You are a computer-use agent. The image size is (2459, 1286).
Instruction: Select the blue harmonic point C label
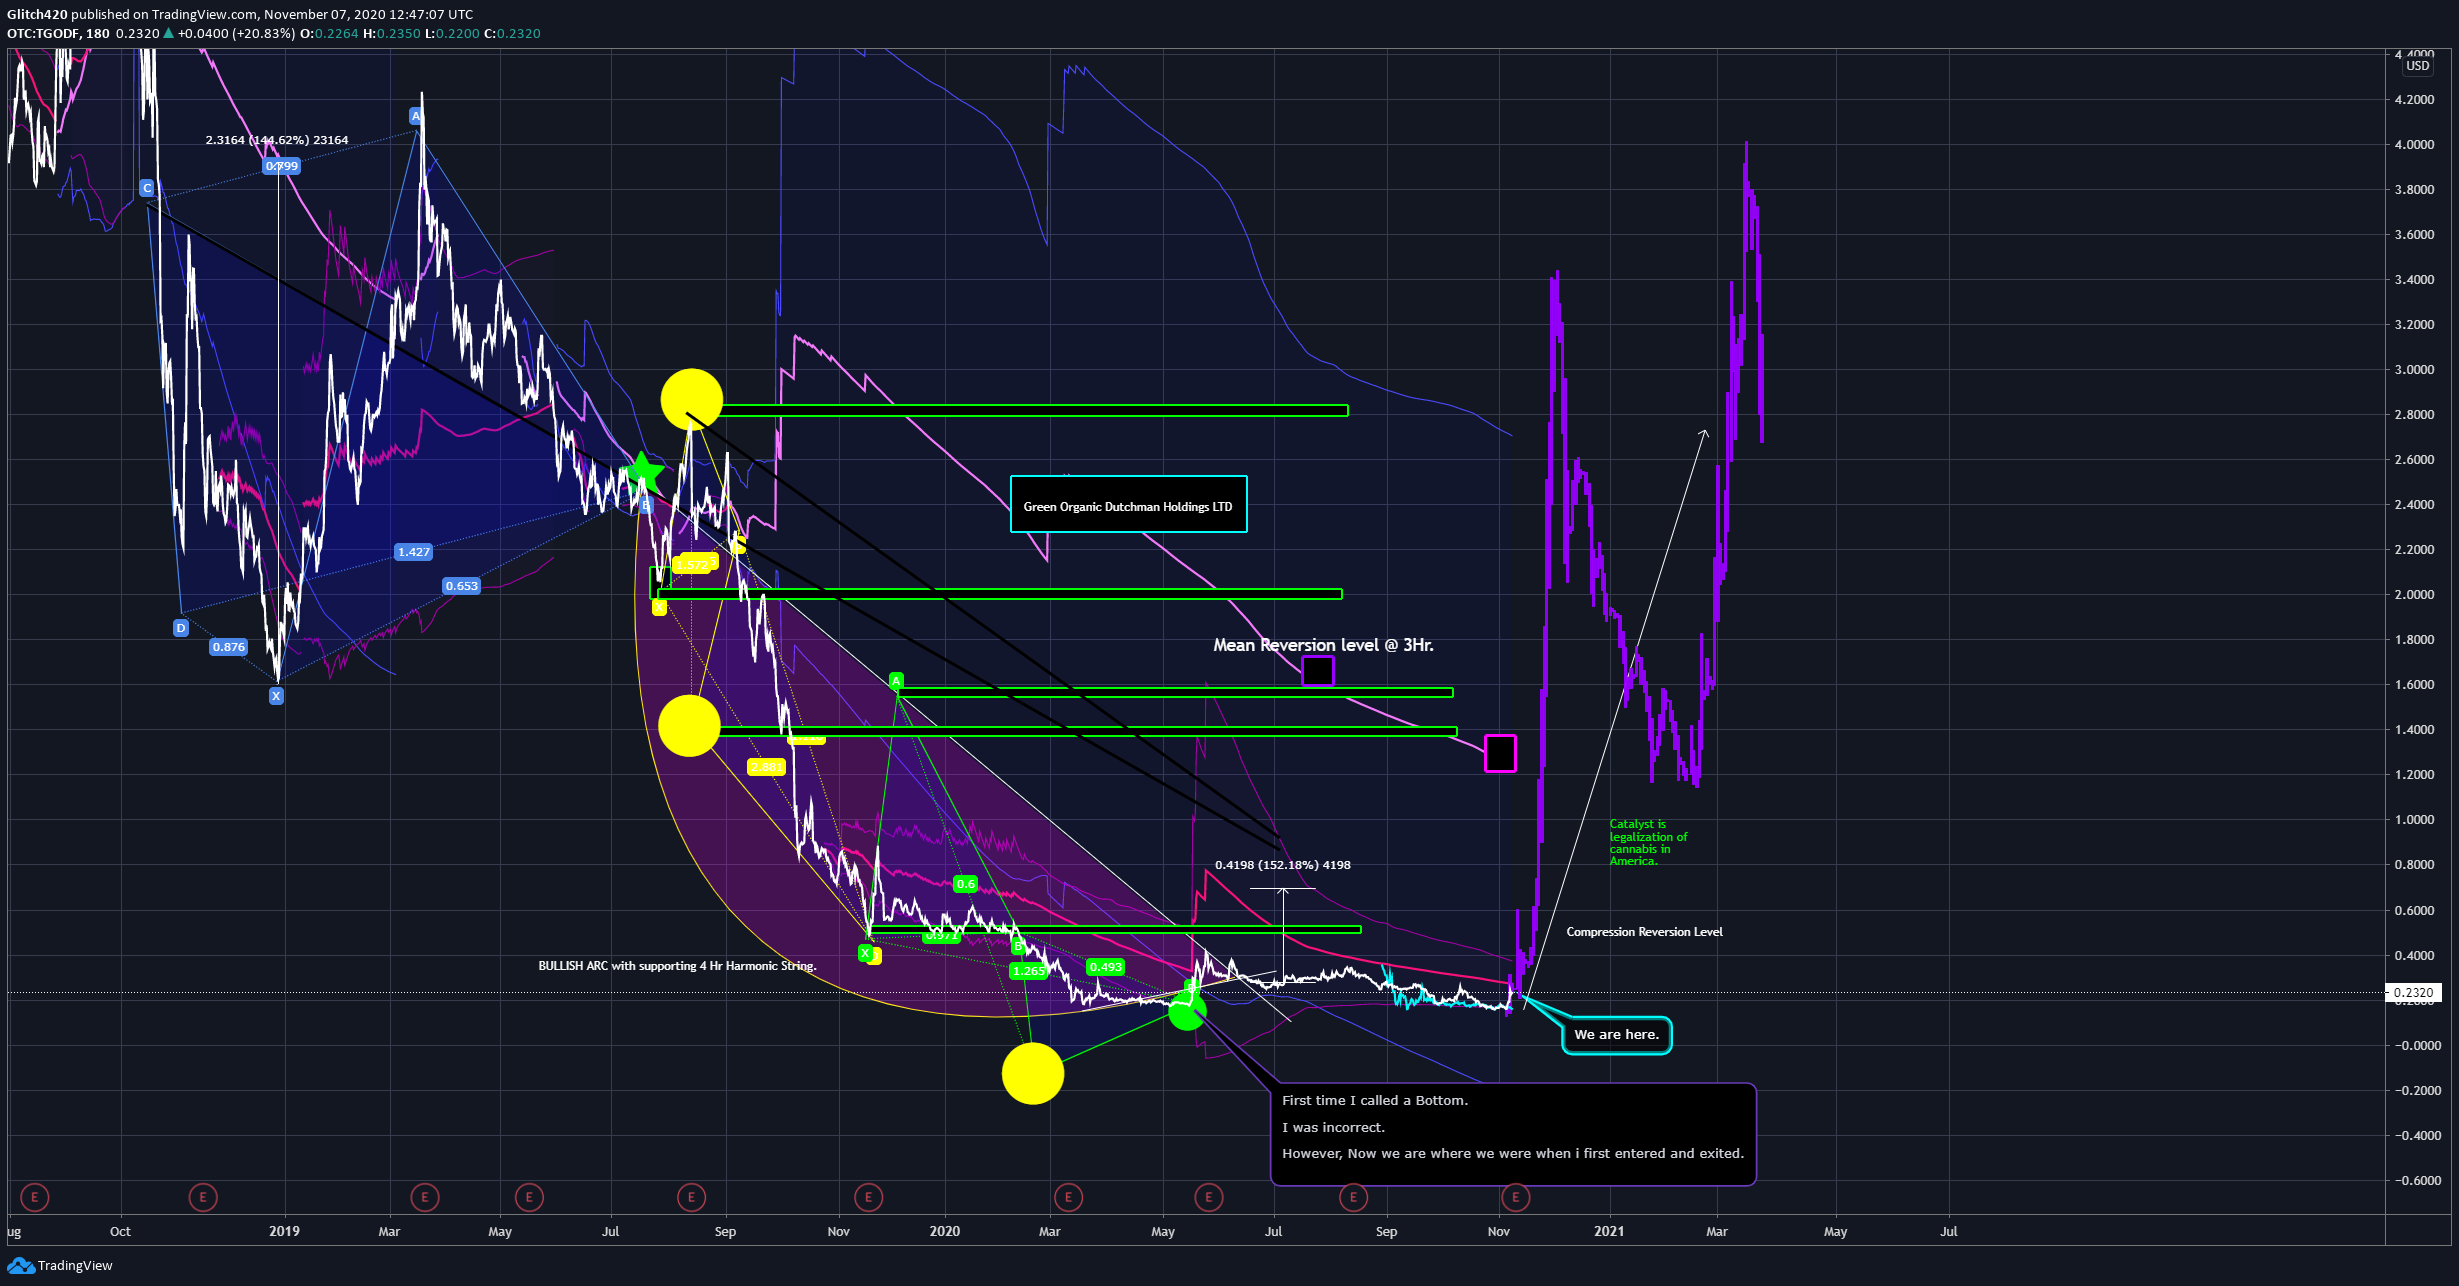tap(147, 188)
